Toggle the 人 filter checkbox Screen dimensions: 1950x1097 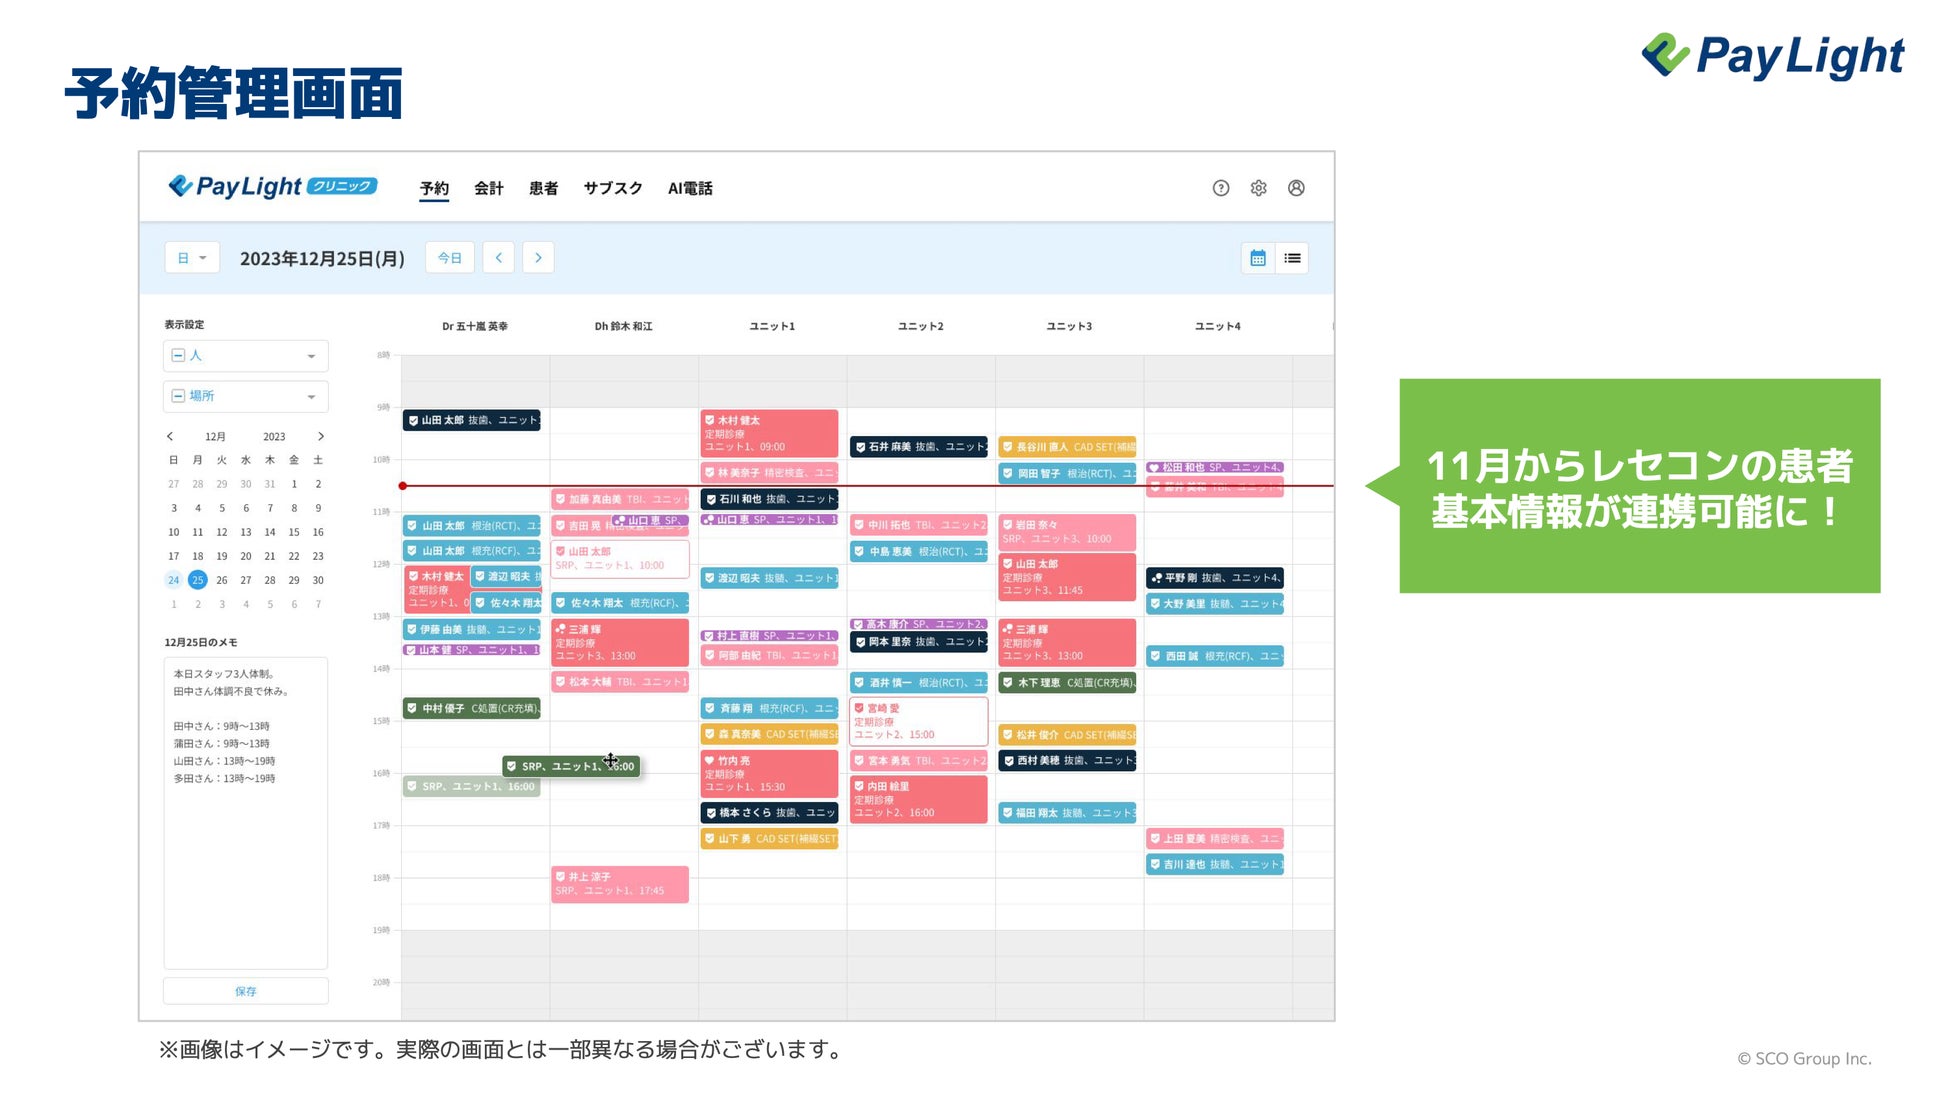pos(178,355)
